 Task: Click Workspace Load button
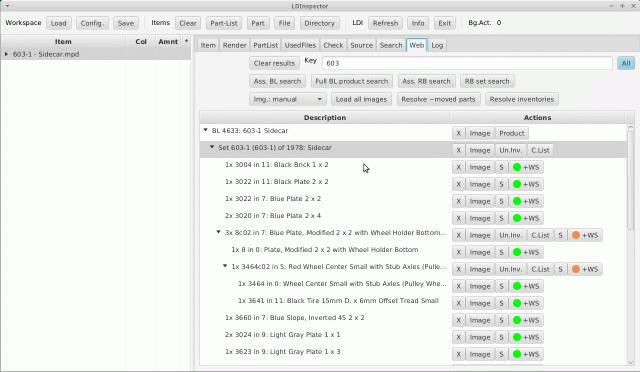point(58,23)
